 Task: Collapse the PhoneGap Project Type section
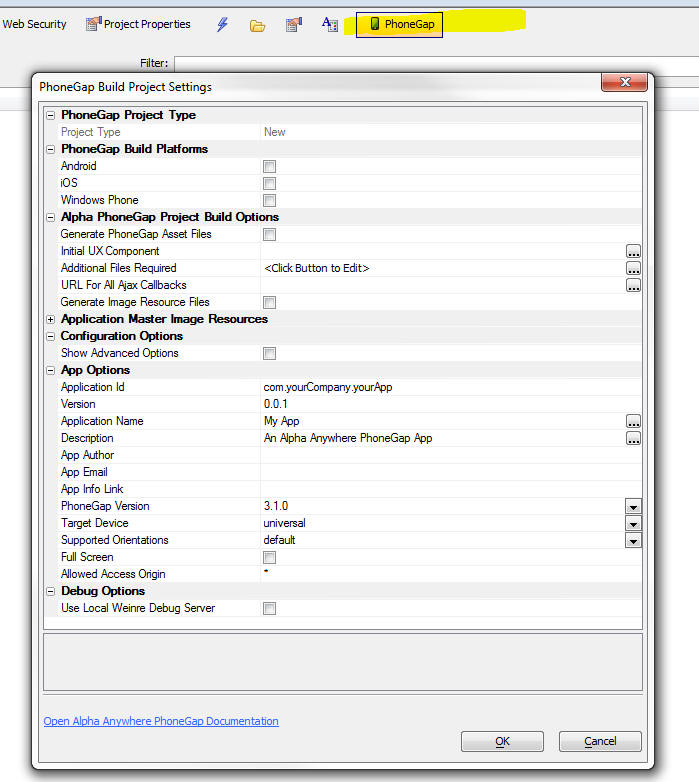click(x=50, y=115)
